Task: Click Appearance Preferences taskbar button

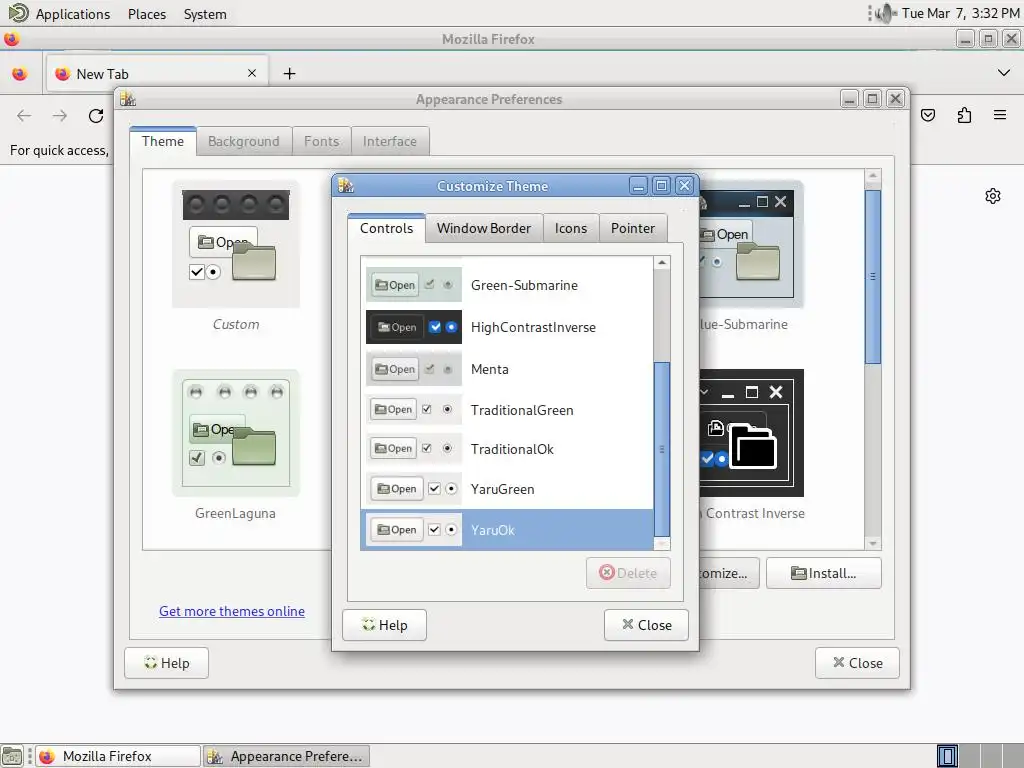Action: pyautogui.click(x=286, y=756)
